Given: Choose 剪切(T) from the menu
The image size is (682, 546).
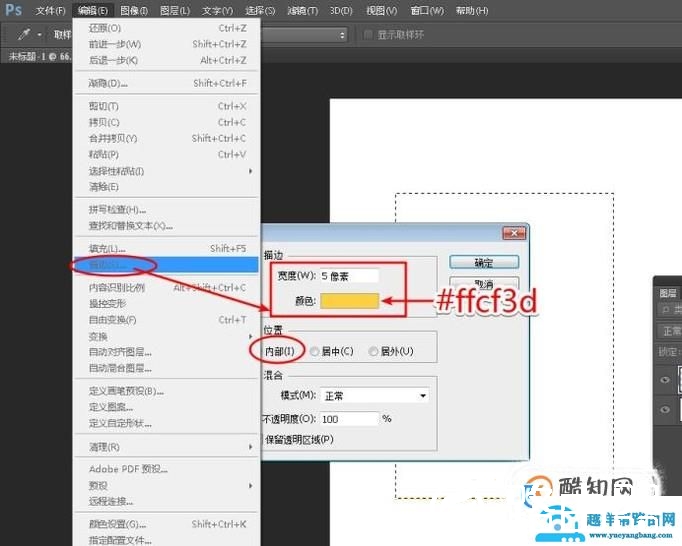Looking at the screenshot, I should 167,106.
